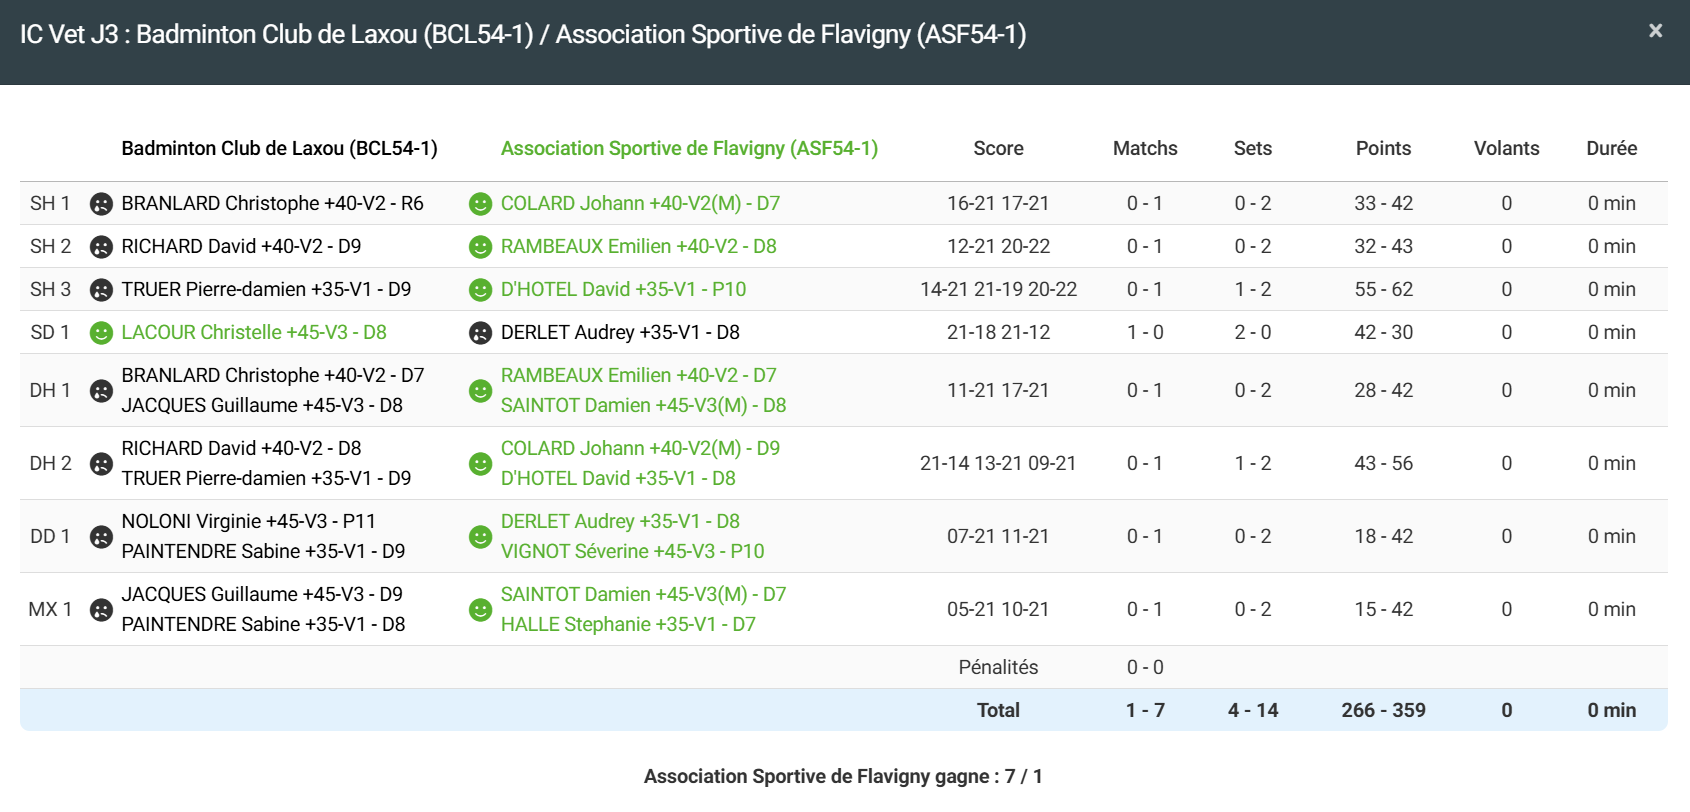Click sad face icon in DH 1 row

tap(101, 391)
